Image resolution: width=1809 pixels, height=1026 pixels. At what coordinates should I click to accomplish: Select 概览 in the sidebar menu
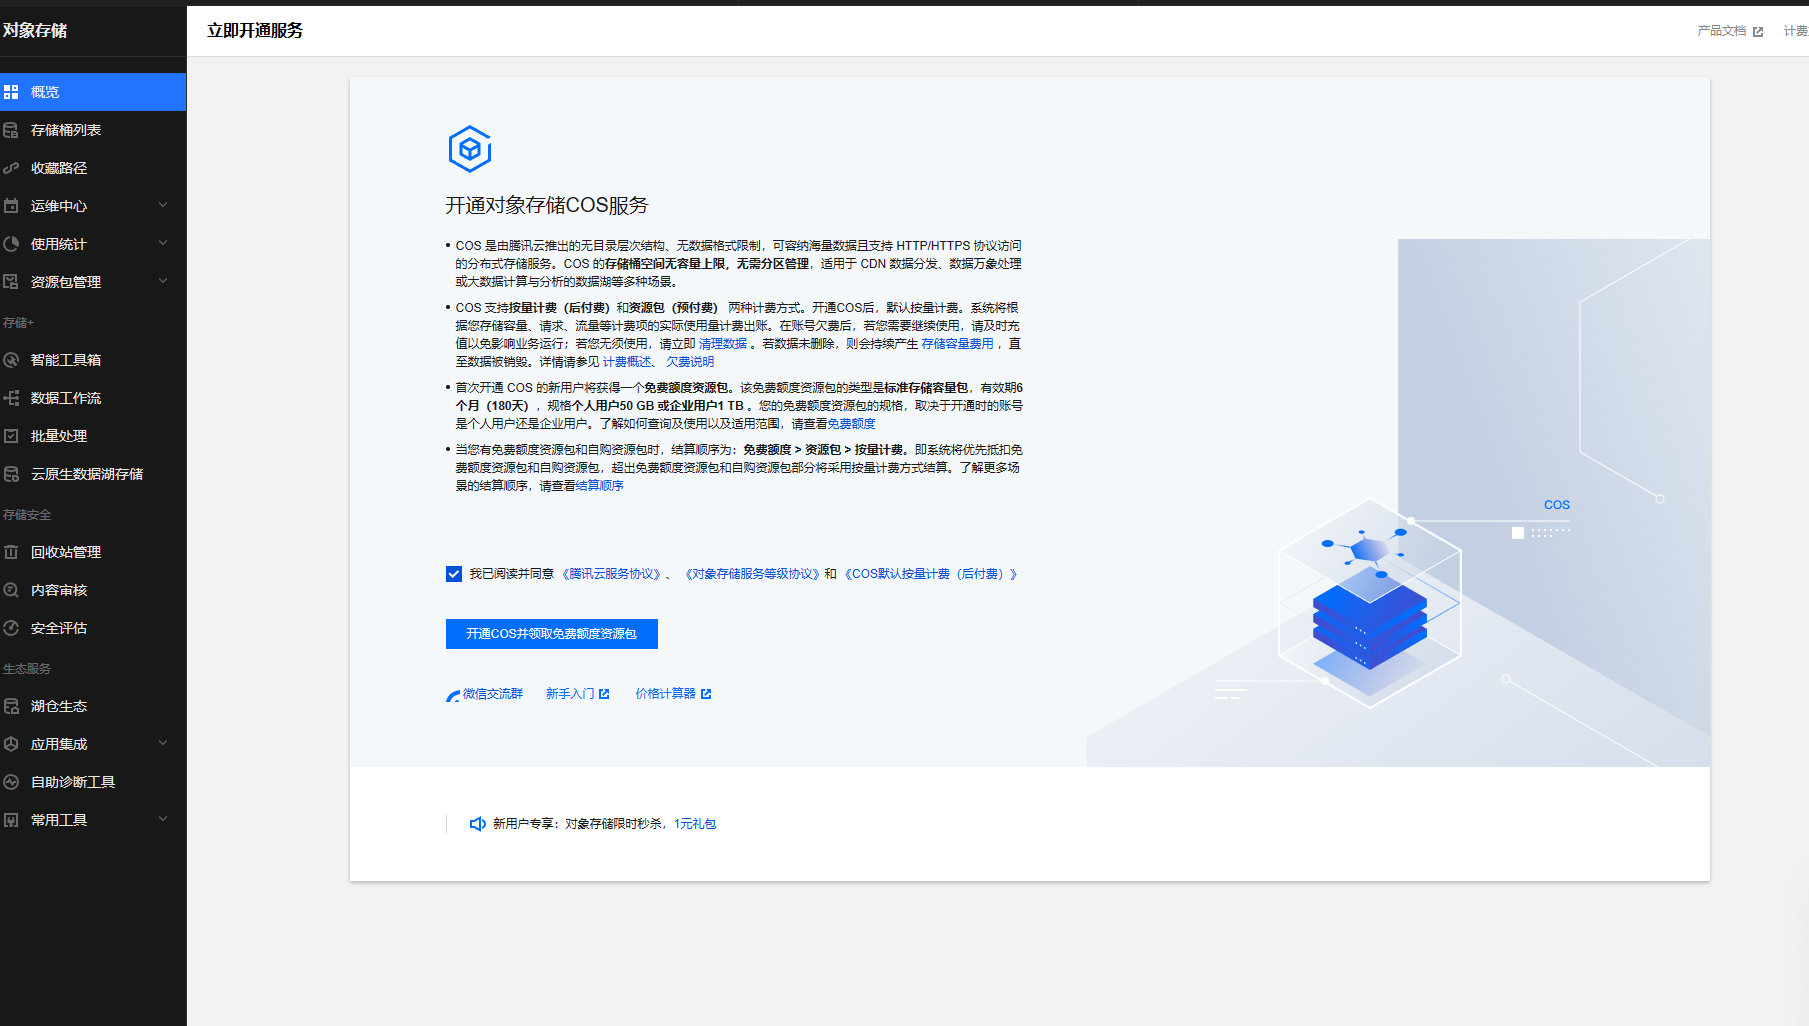pyautogui.click(x=45, y=92)
